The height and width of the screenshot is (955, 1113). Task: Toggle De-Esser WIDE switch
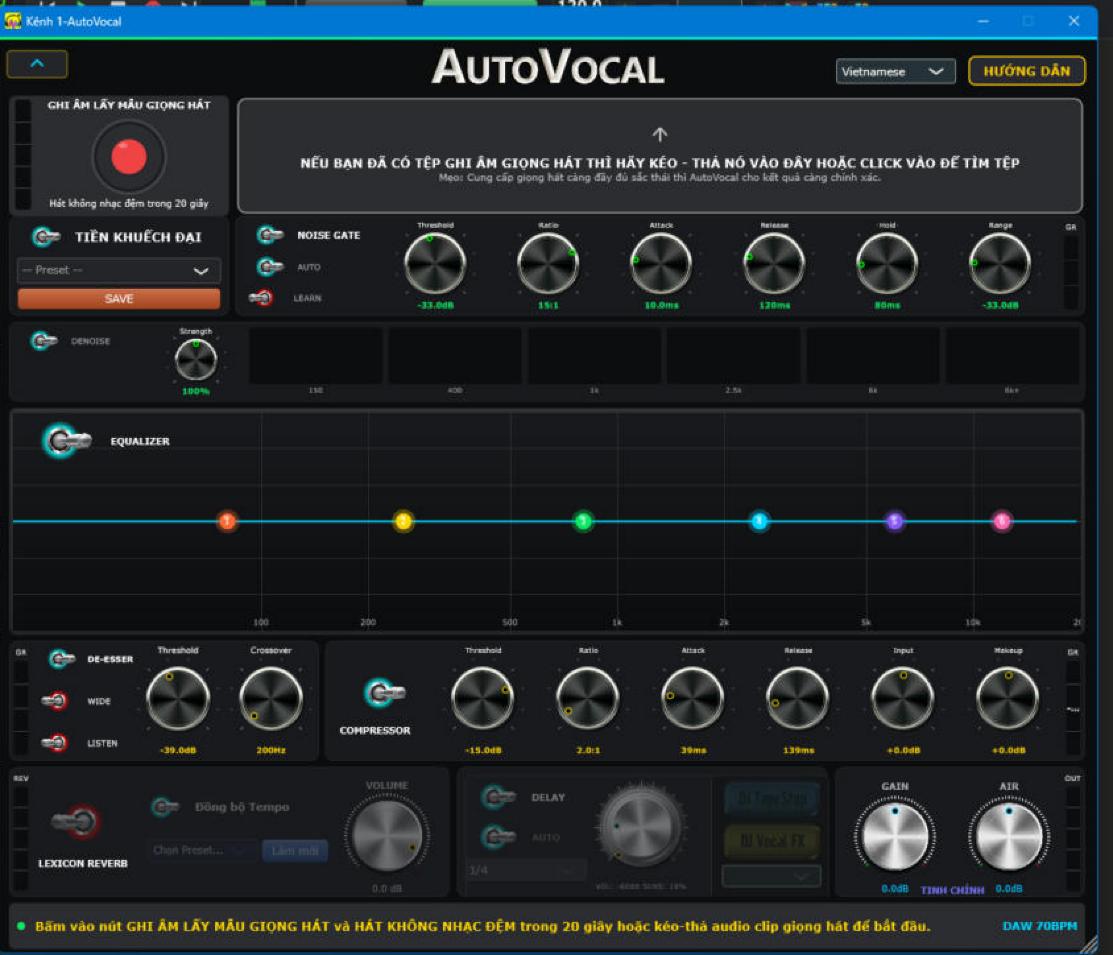pos(55,701)
